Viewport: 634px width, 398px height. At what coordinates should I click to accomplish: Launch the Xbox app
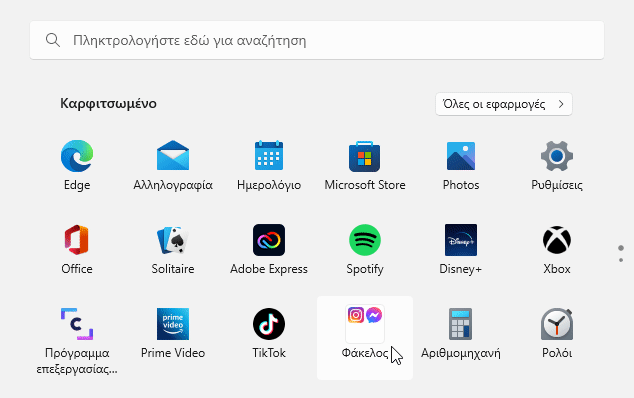(x=557, y=250)
